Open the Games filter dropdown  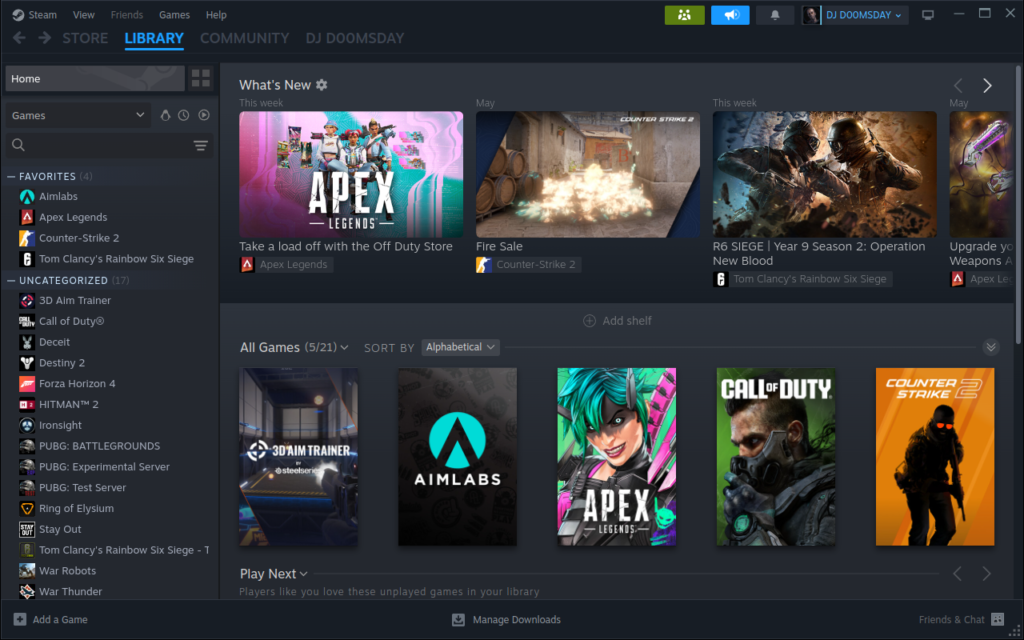[x=78, y=115]
